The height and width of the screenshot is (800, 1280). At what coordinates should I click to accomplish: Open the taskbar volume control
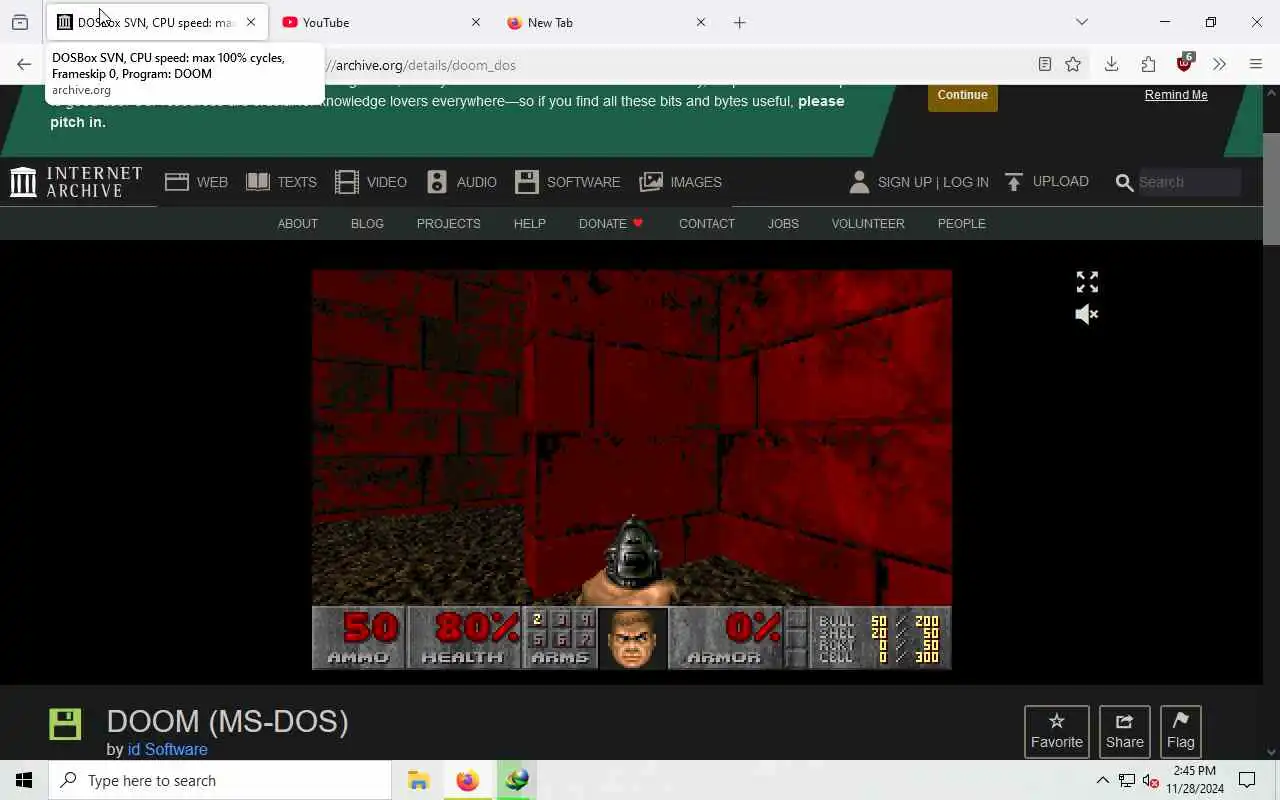[1150, 780]
